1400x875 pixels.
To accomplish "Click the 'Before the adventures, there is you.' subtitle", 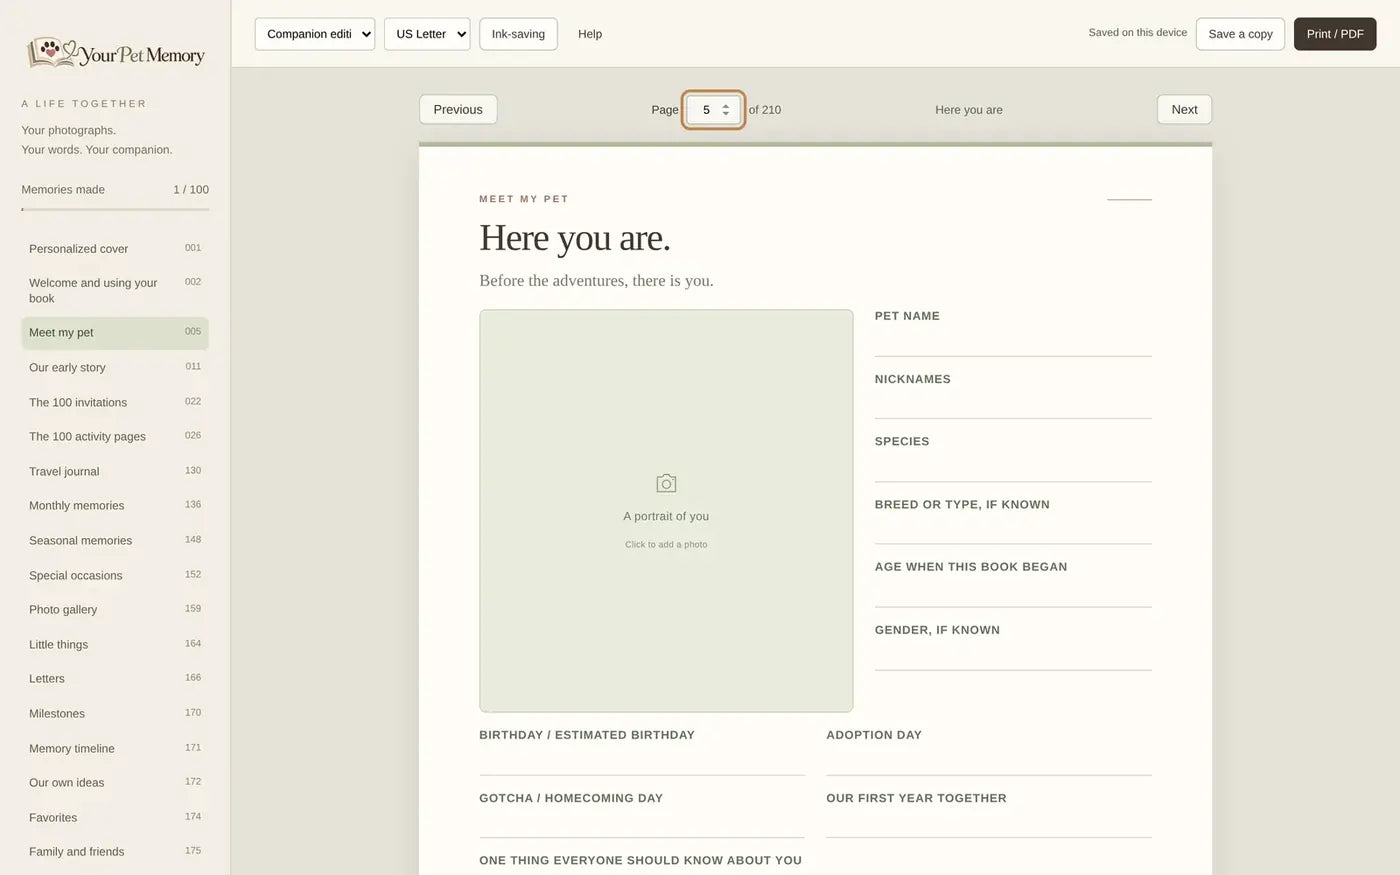I will tap(596, 281).
